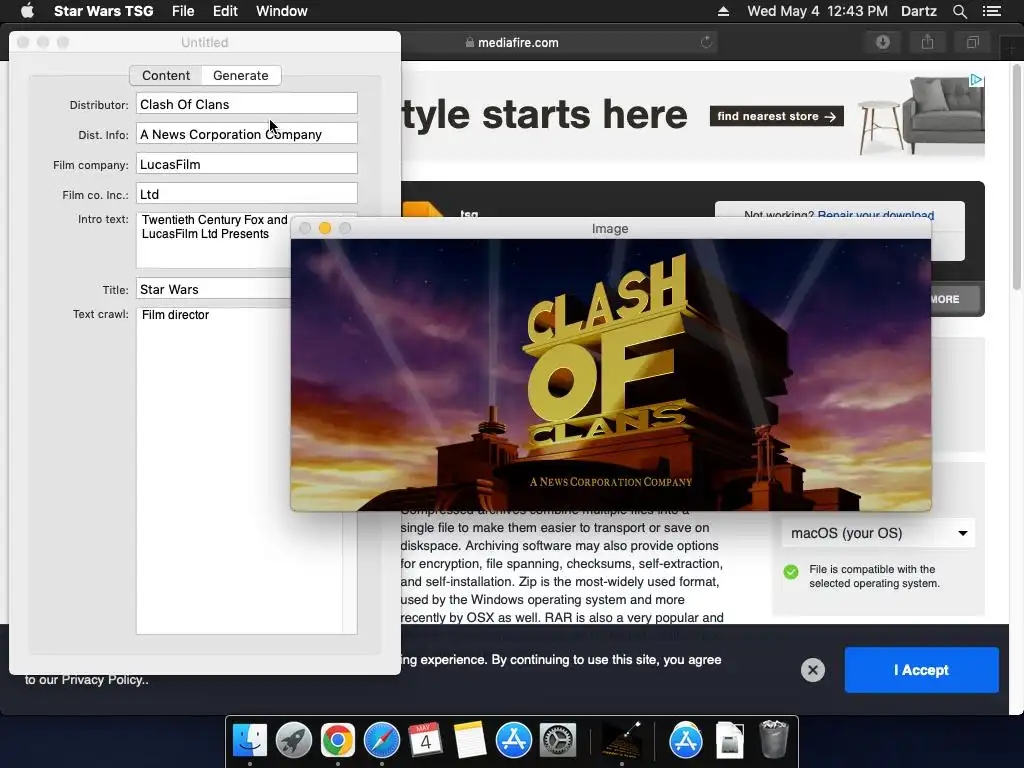Click the Star Wars TSG dock icon
This screenshot has width=1024, height=768.
pos(621,741)
